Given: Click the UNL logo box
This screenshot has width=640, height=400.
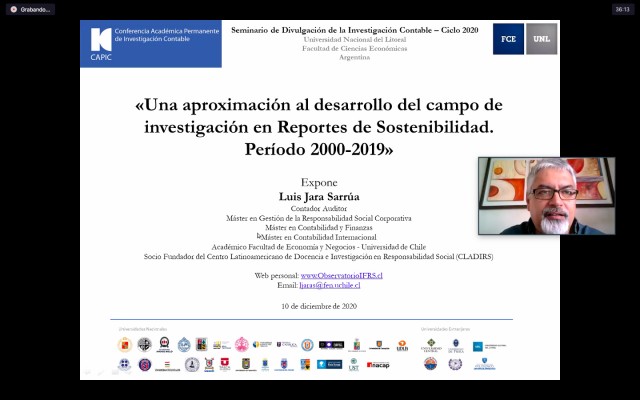Looking at the screenshot, I should [x=541, y=39].
